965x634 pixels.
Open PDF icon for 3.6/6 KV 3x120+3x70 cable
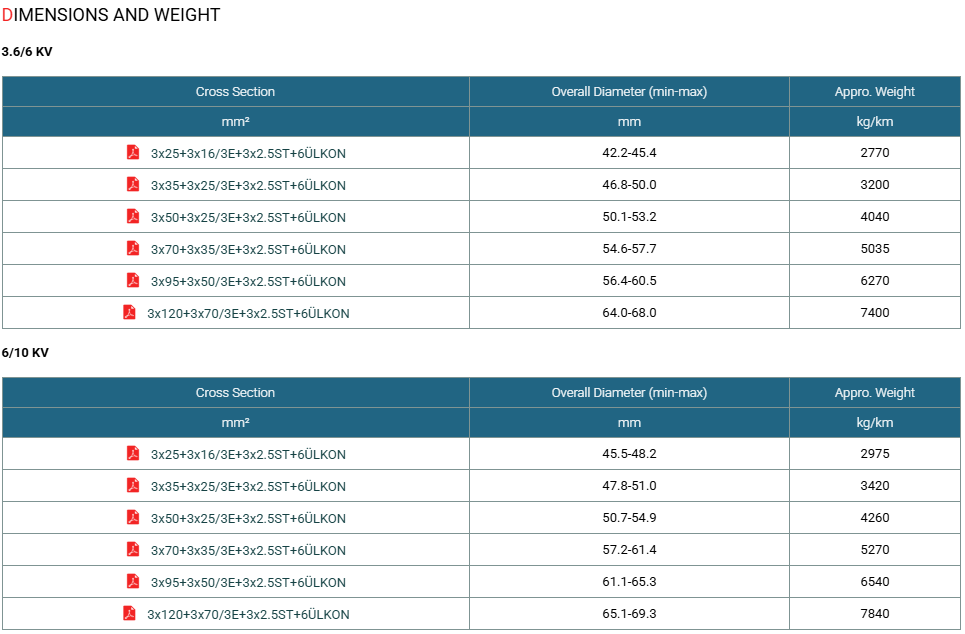point(129,312)
